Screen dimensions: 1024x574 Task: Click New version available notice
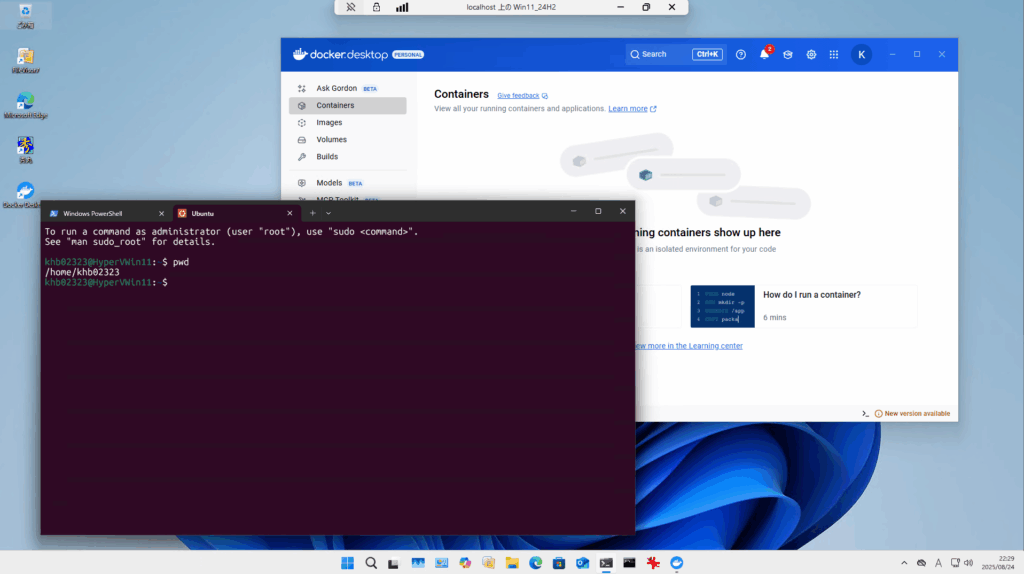pos(912,413)
